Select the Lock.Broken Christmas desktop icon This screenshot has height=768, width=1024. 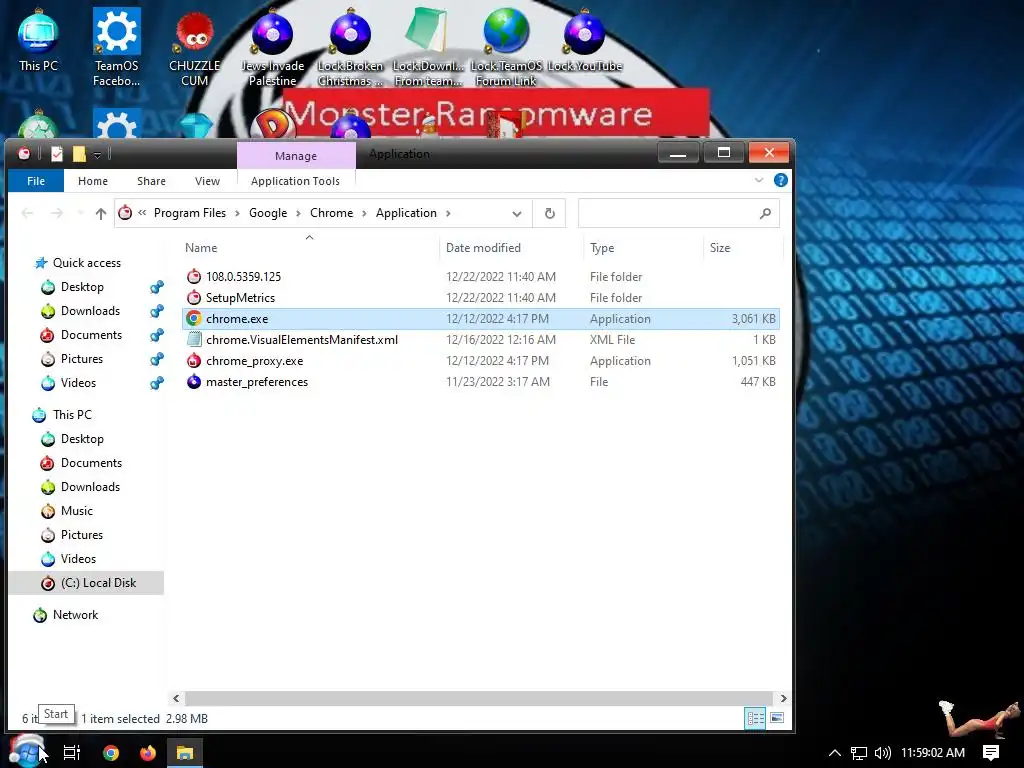[350, 47]
